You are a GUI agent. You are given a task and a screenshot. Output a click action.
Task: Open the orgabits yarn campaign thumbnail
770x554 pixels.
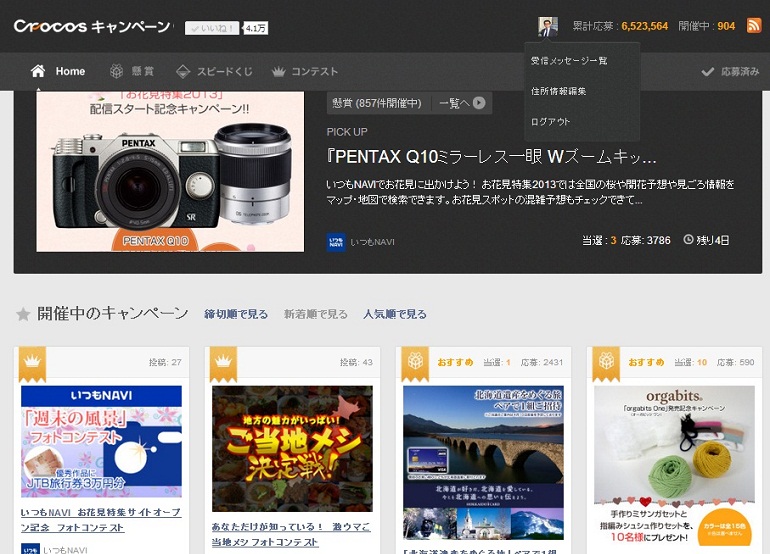point(674,466)
